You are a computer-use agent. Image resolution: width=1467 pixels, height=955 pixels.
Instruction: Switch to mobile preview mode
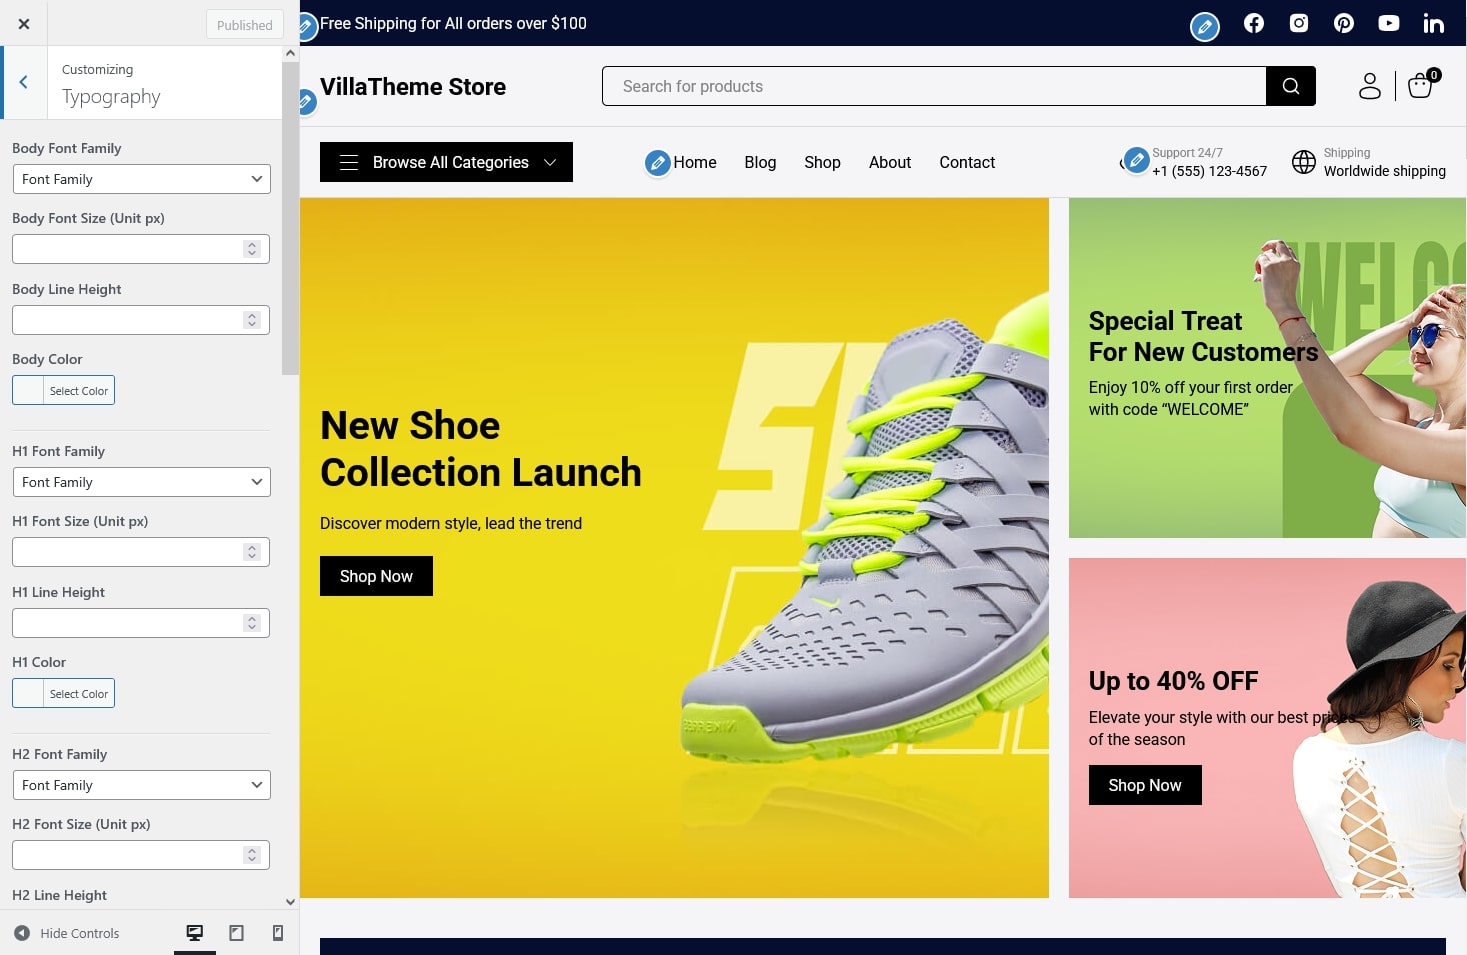pyautogui.click(x=278, y=933)
